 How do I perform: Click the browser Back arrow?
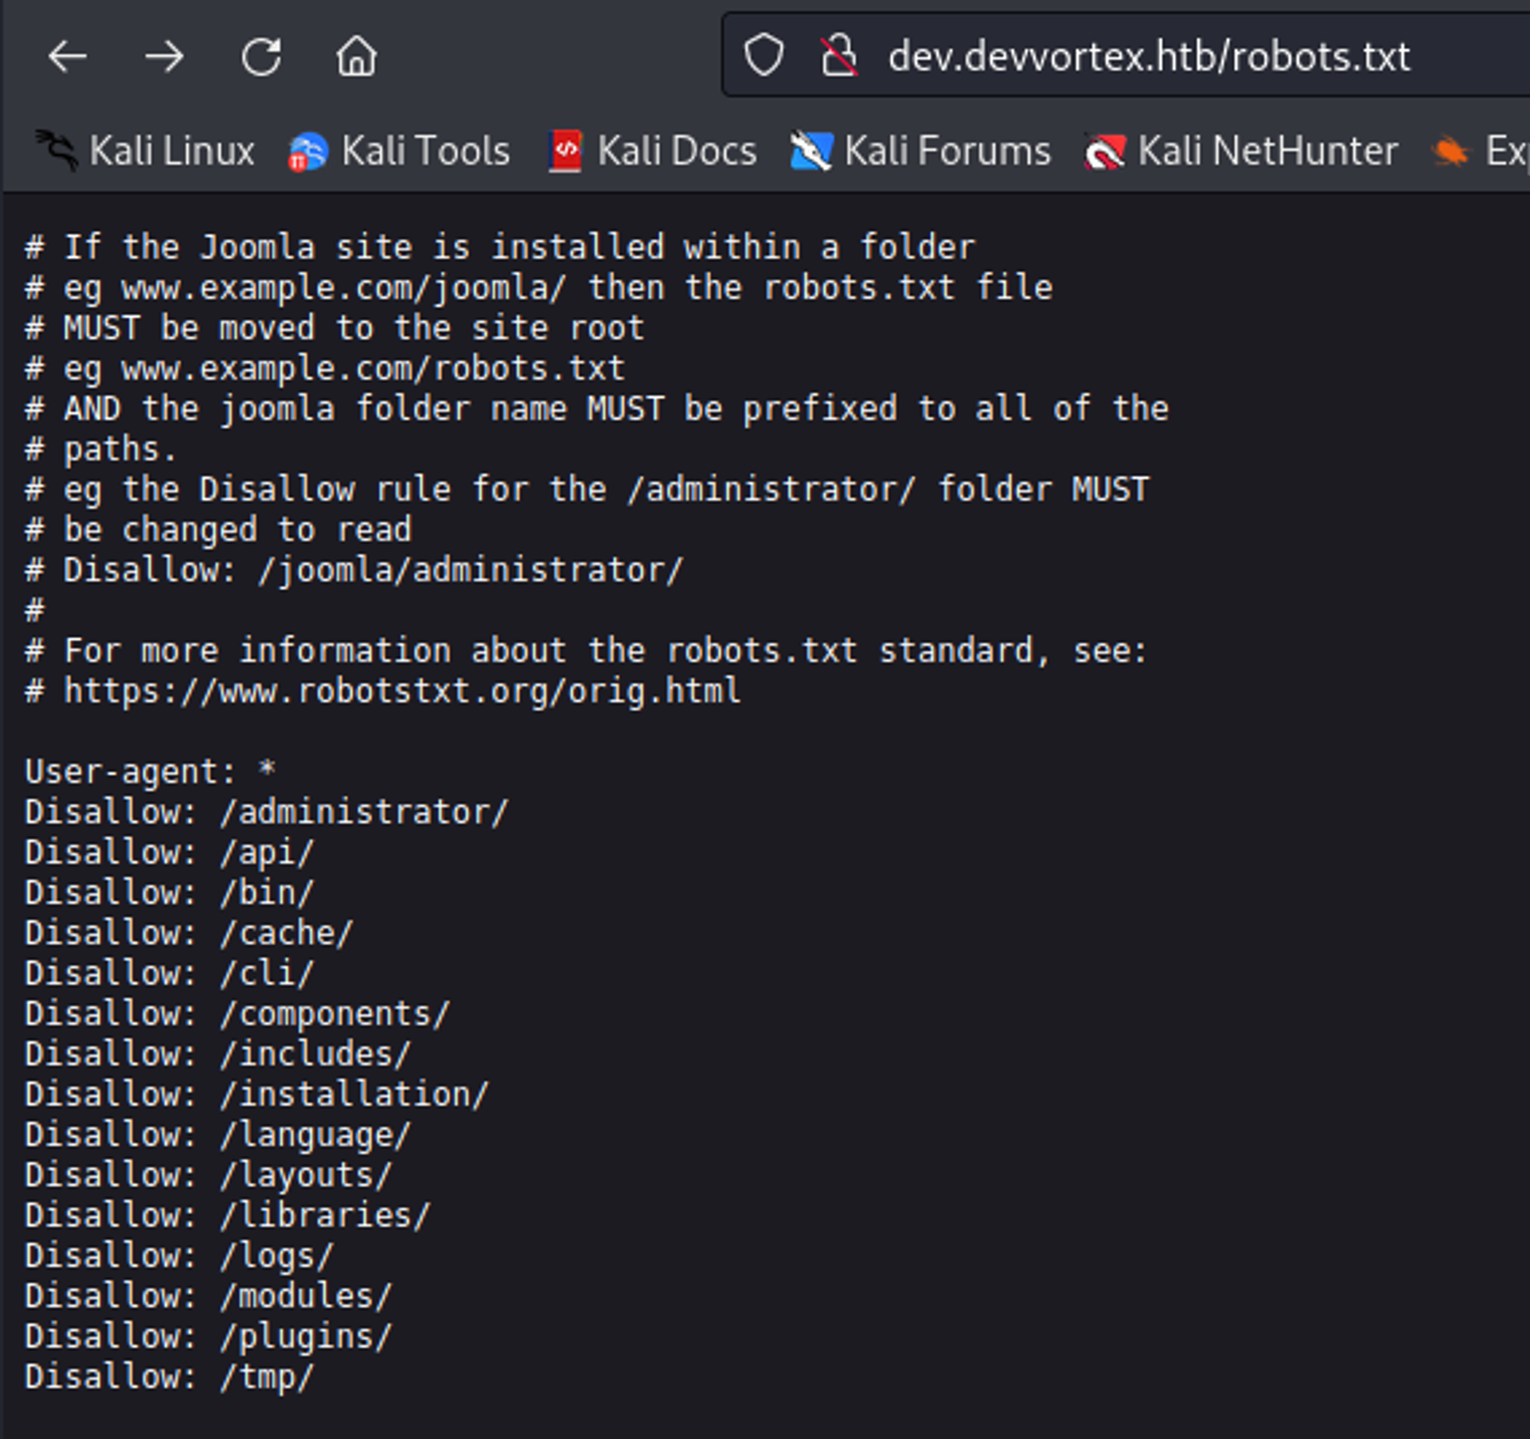click(67, 57)
